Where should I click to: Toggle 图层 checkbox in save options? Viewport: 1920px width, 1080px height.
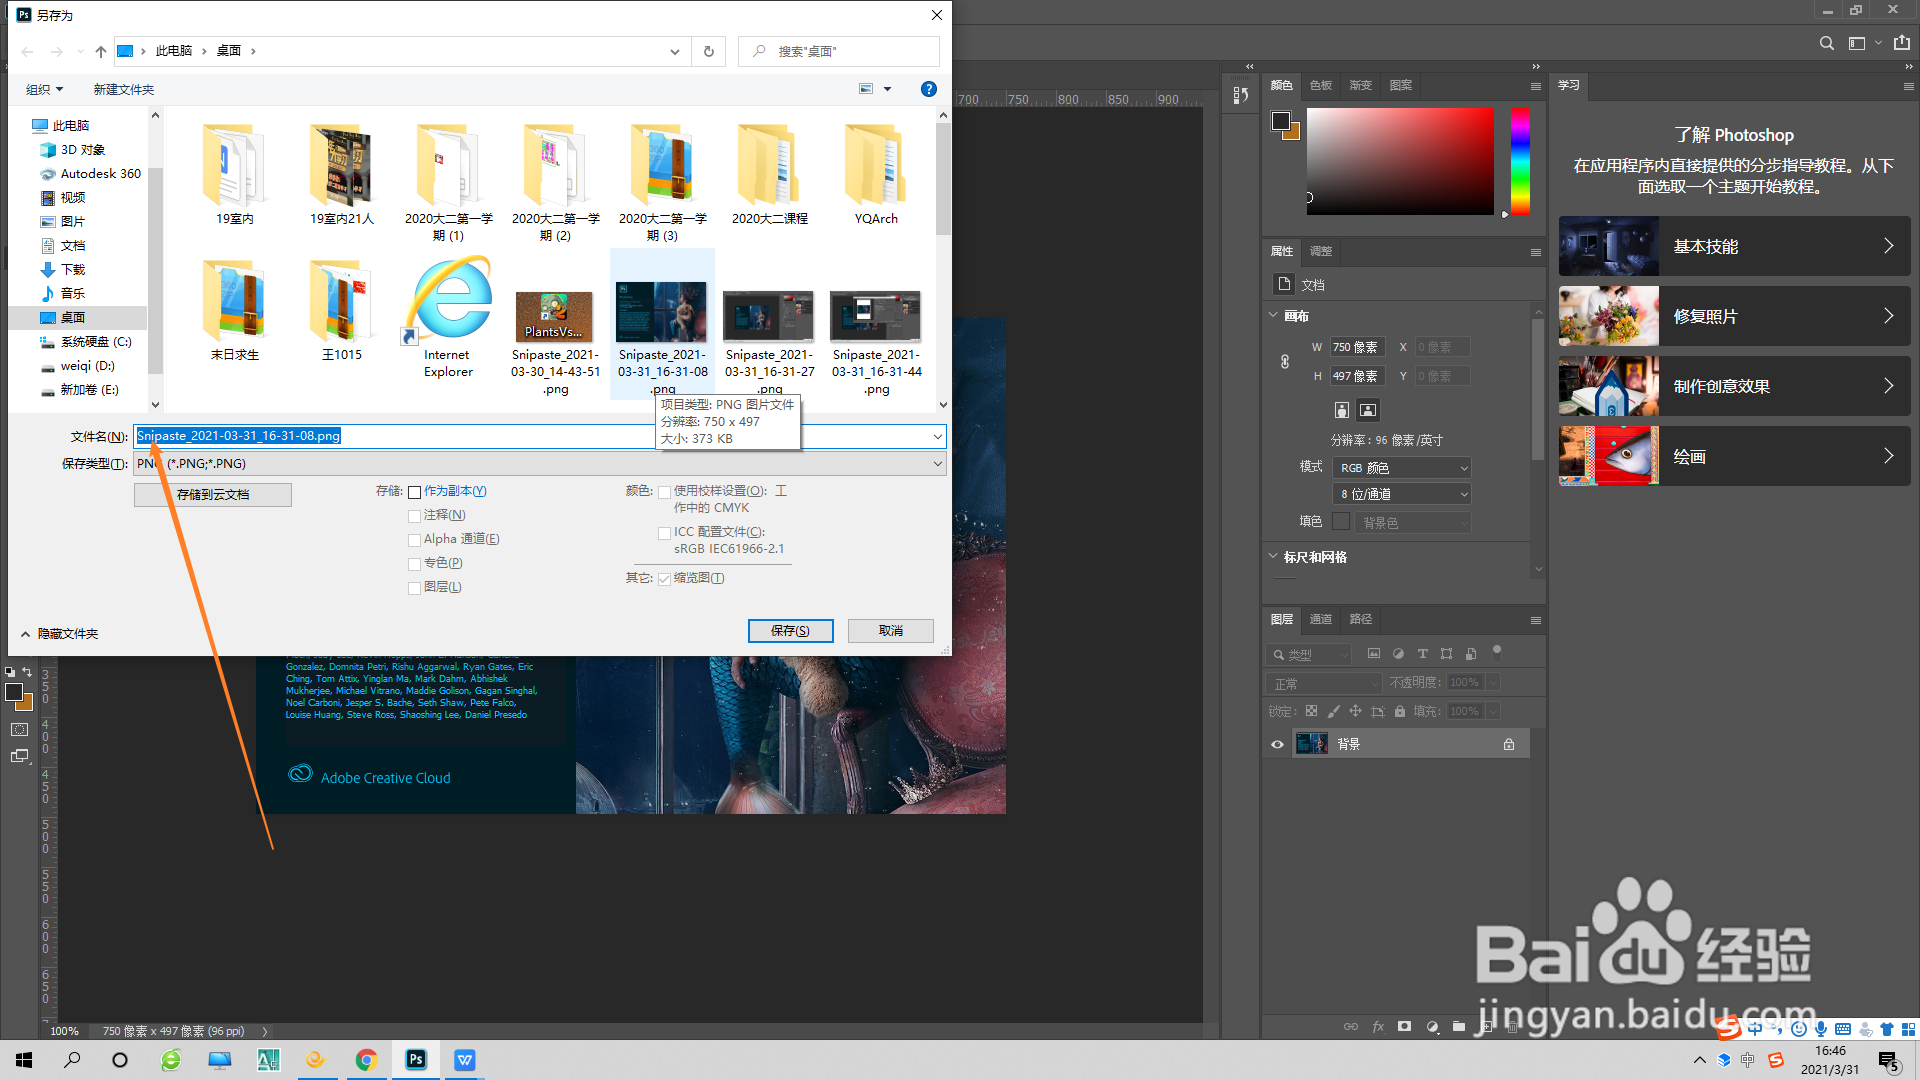[x=414, y=588]
